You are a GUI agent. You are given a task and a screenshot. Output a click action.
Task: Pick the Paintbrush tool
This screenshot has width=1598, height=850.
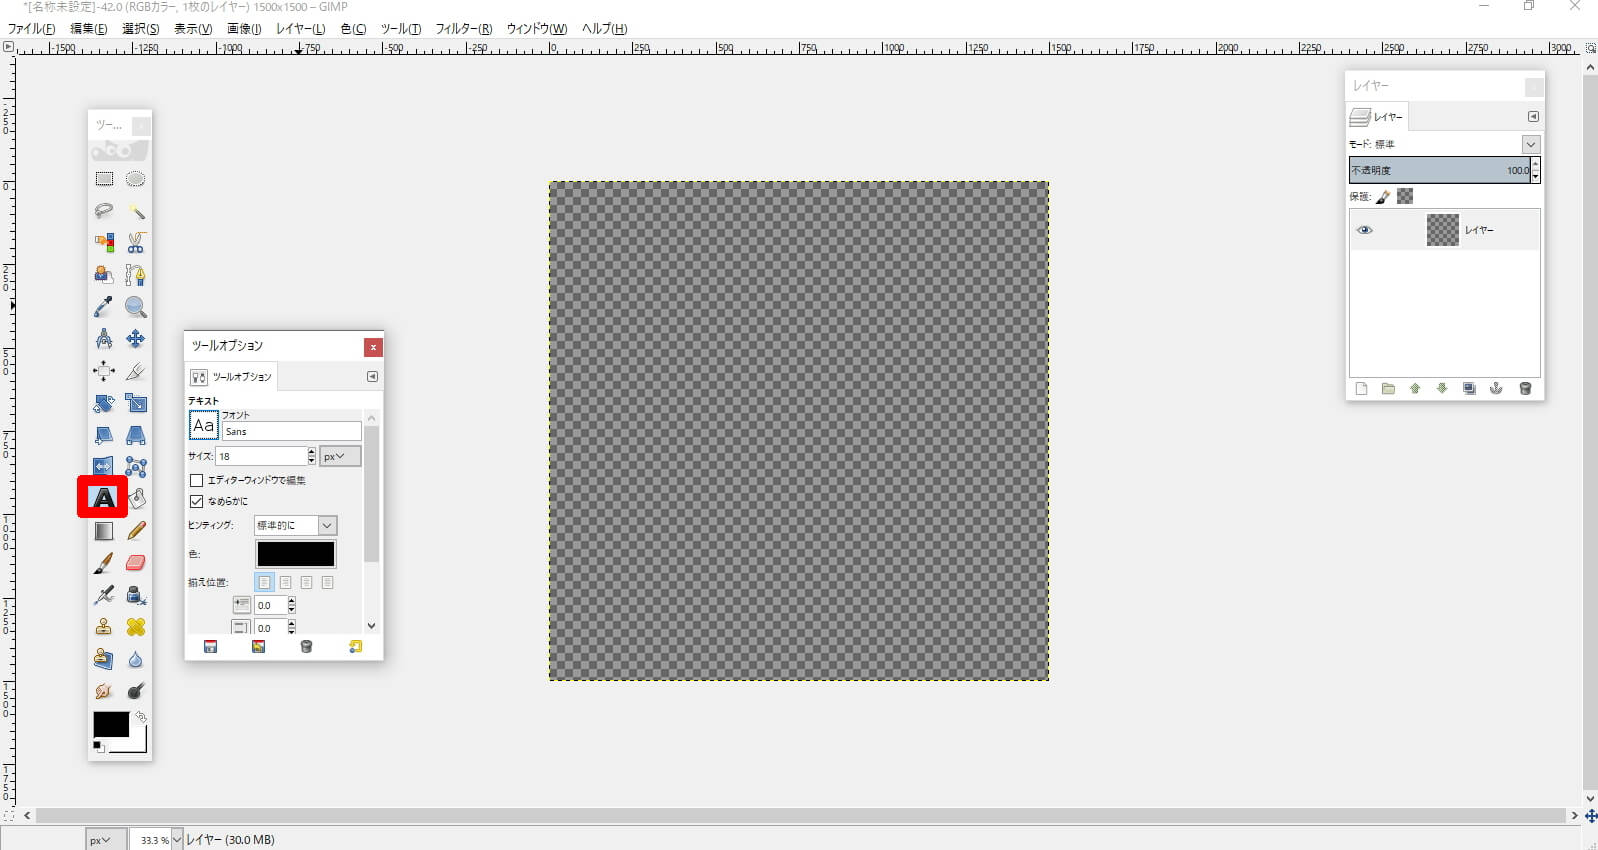pyautogui.click(x=104, y=563)
